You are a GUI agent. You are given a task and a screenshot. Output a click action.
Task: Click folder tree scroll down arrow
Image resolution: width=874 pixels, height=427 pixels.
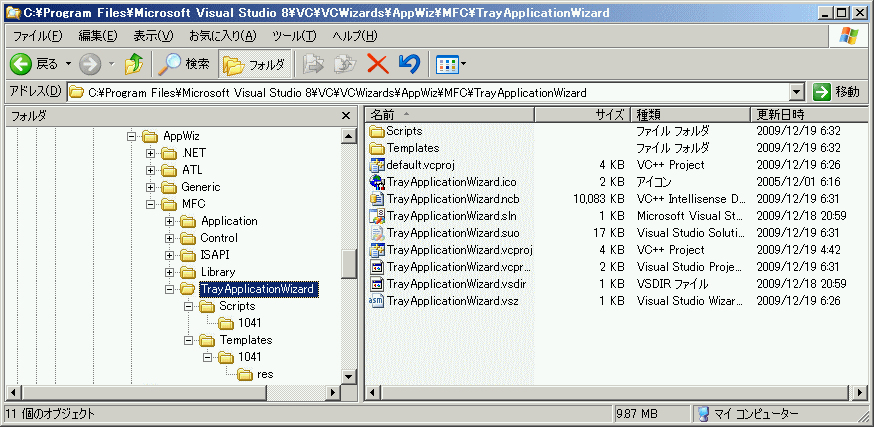pos(349,377)
